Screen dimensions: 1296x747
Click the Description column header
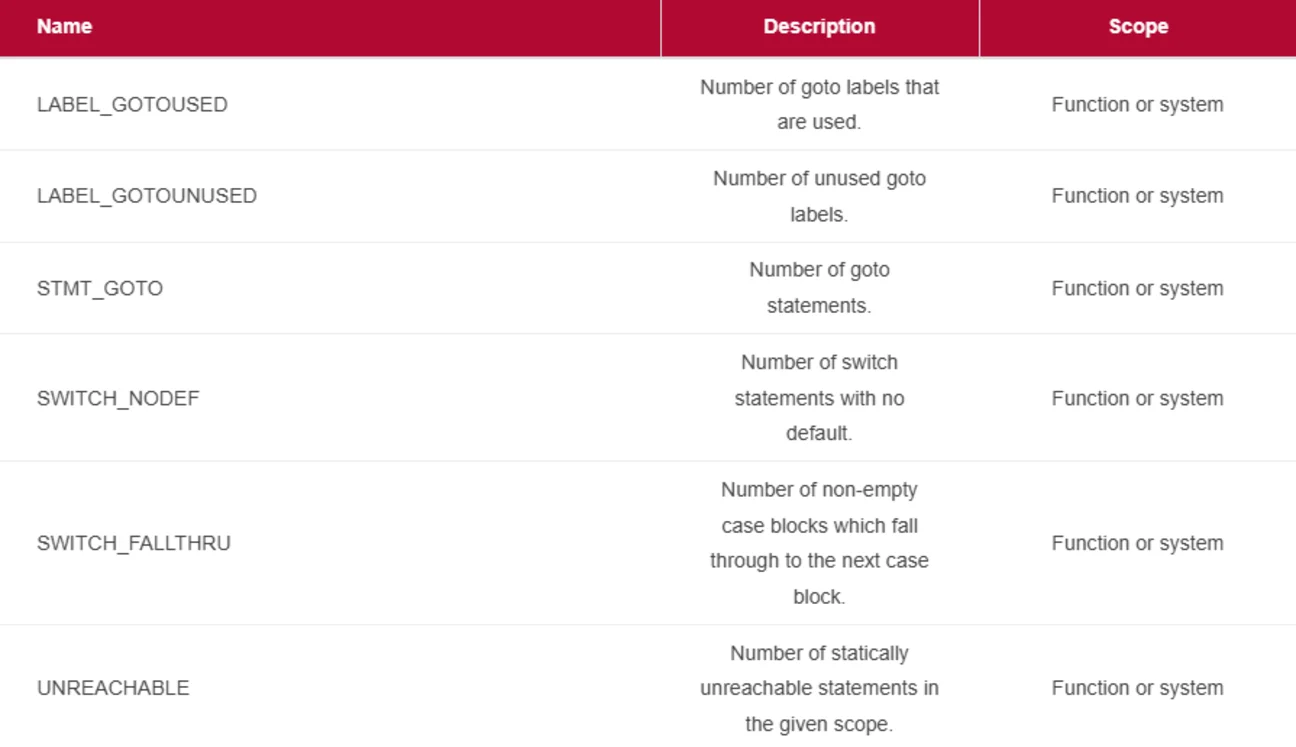tap(819, 27)
